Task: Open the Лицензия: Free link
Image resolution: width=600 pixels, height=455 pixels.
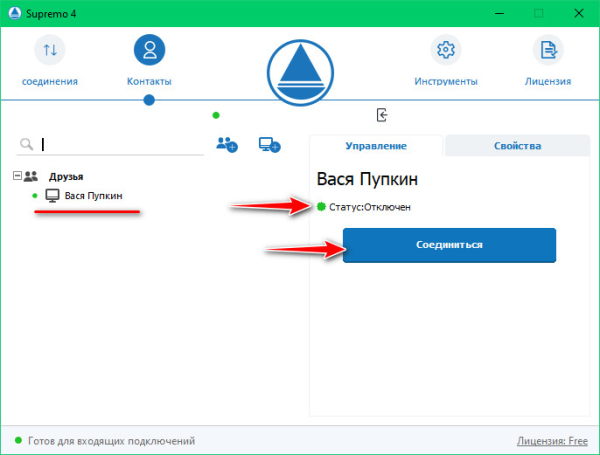Action: tap(552, 440)
